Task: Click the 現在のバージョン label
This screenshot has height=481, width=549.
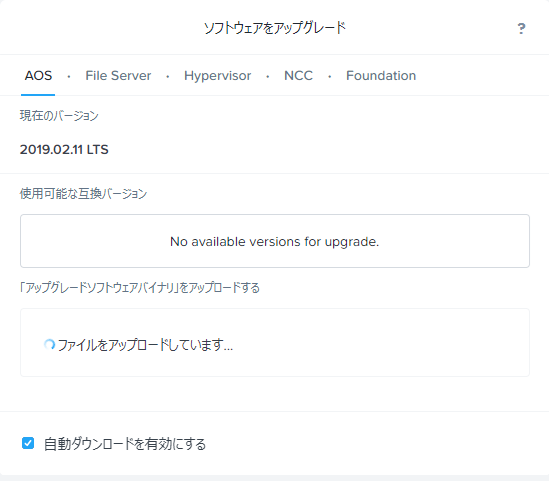Action: click(59, 116)
